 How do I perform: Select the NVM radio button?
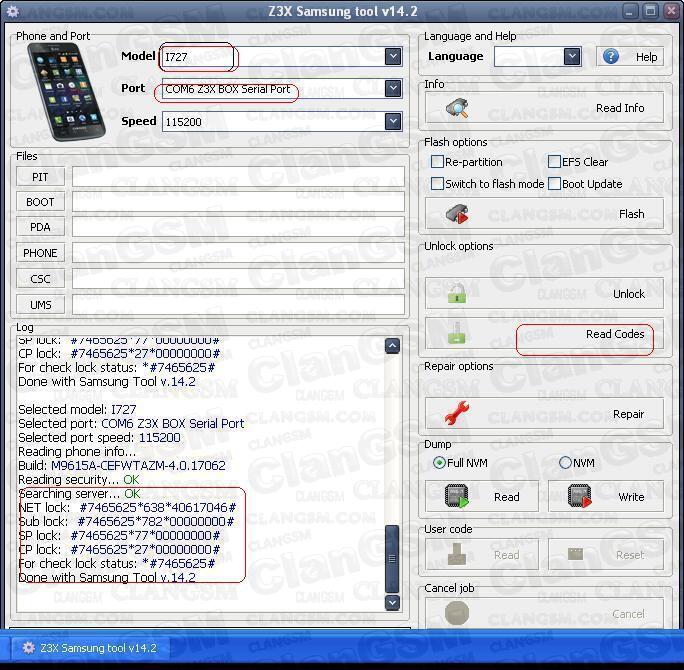click(565, 462)
